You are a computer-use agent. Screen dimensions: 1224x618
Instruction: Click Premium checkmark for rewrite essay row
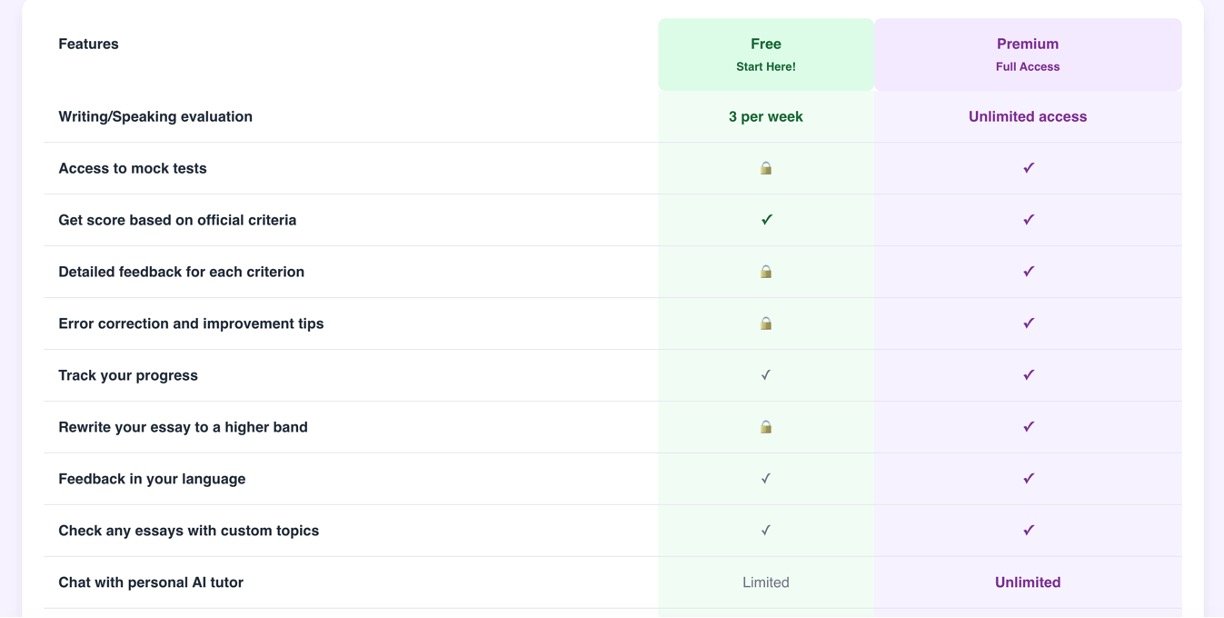[x=1028, y=427]
